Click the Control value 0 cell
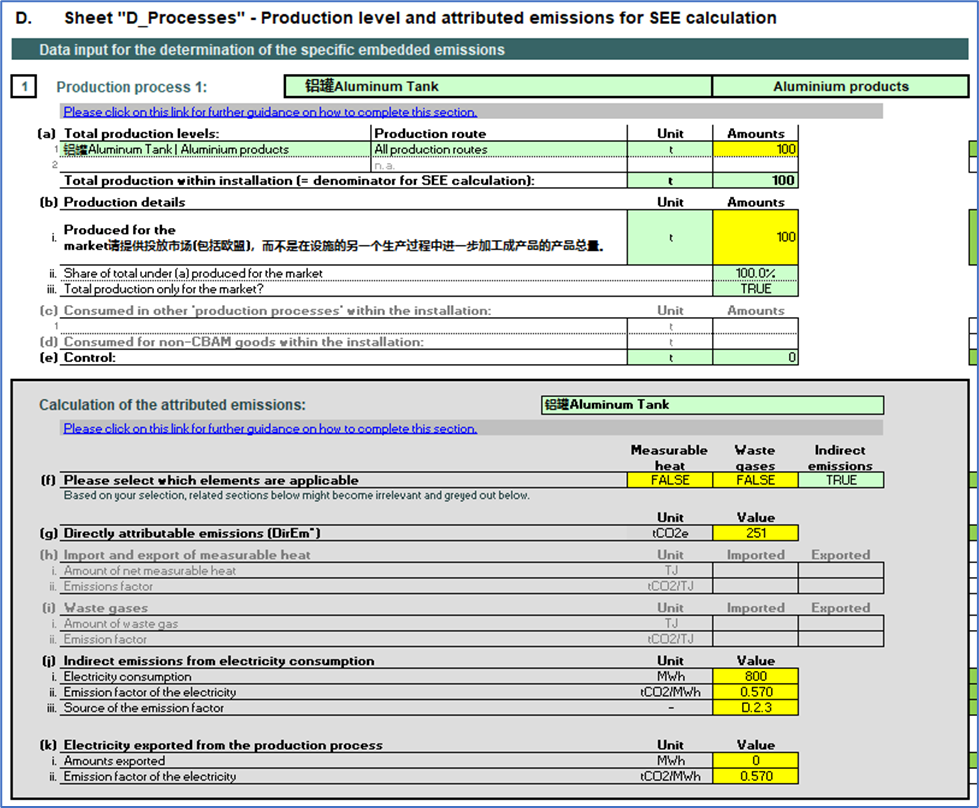 point(755,357)
